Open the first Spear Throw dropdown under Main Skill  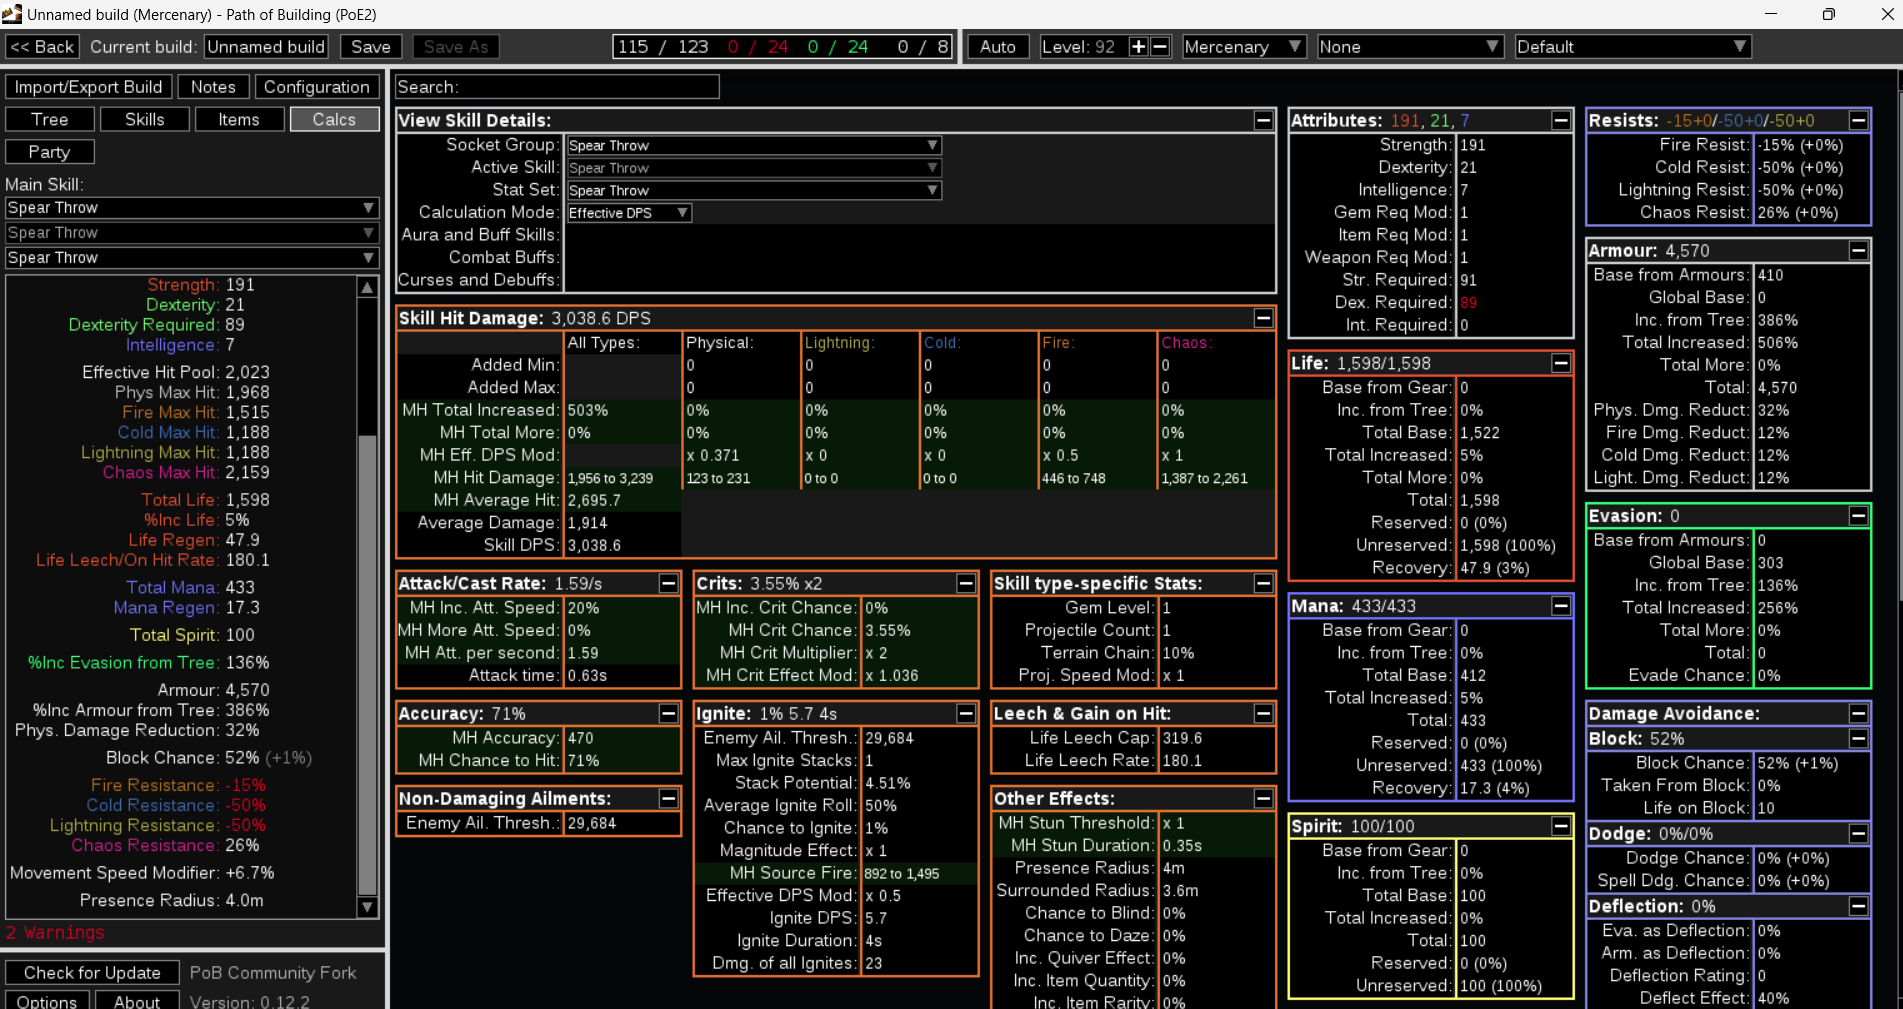[192, 208]
